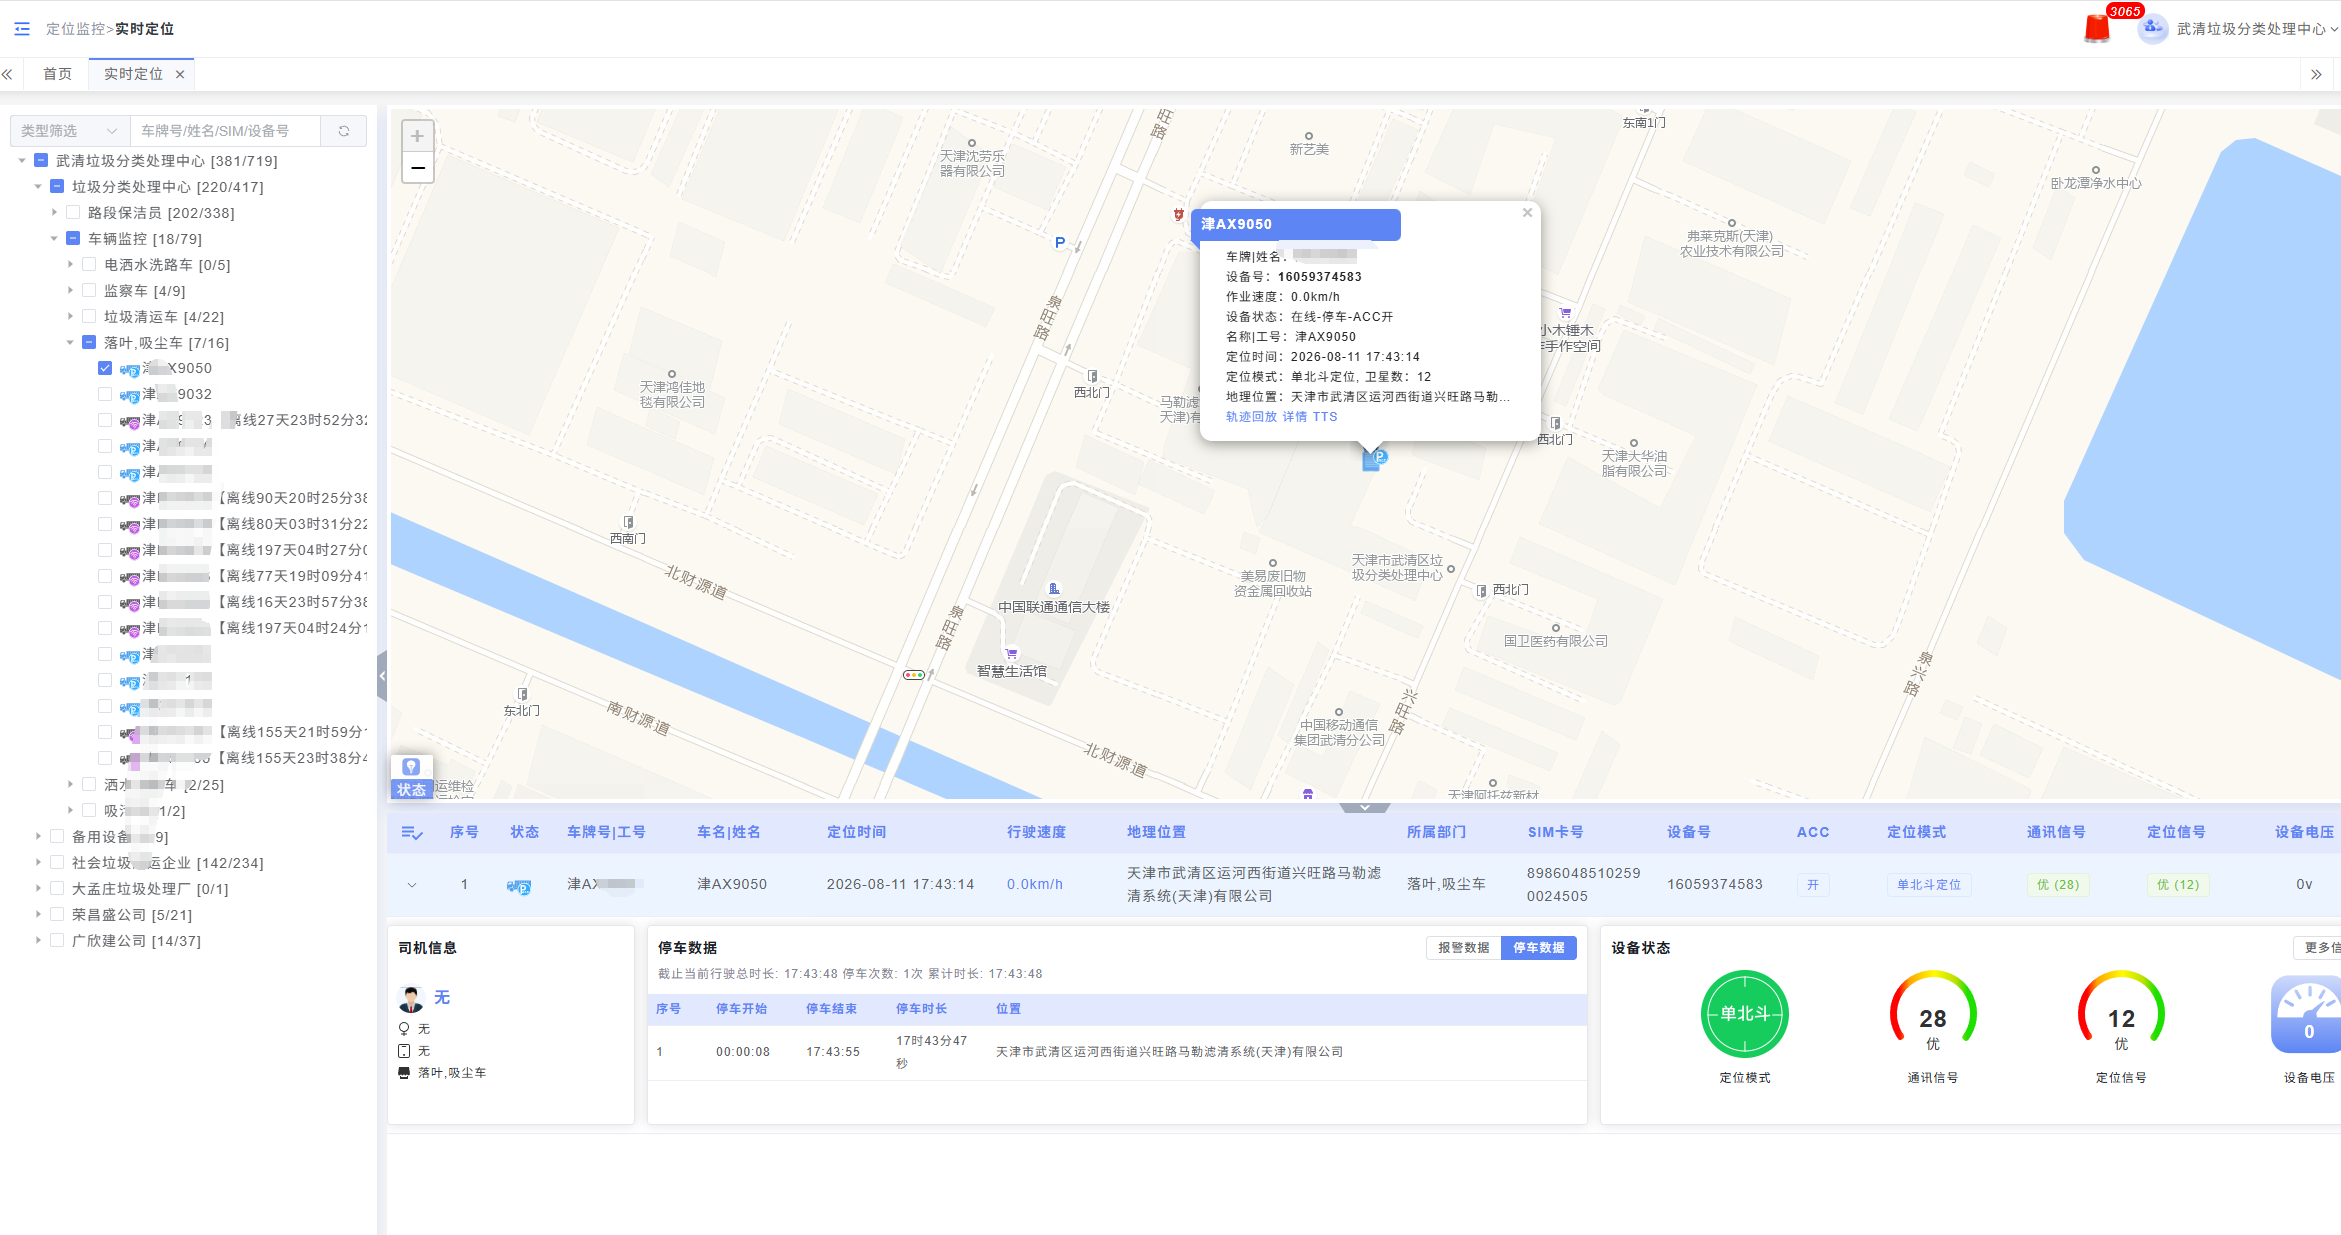This screenshot has width=2341, height=1235.
Task: Click the user account avatar icon
Action: coord(2152,28)
